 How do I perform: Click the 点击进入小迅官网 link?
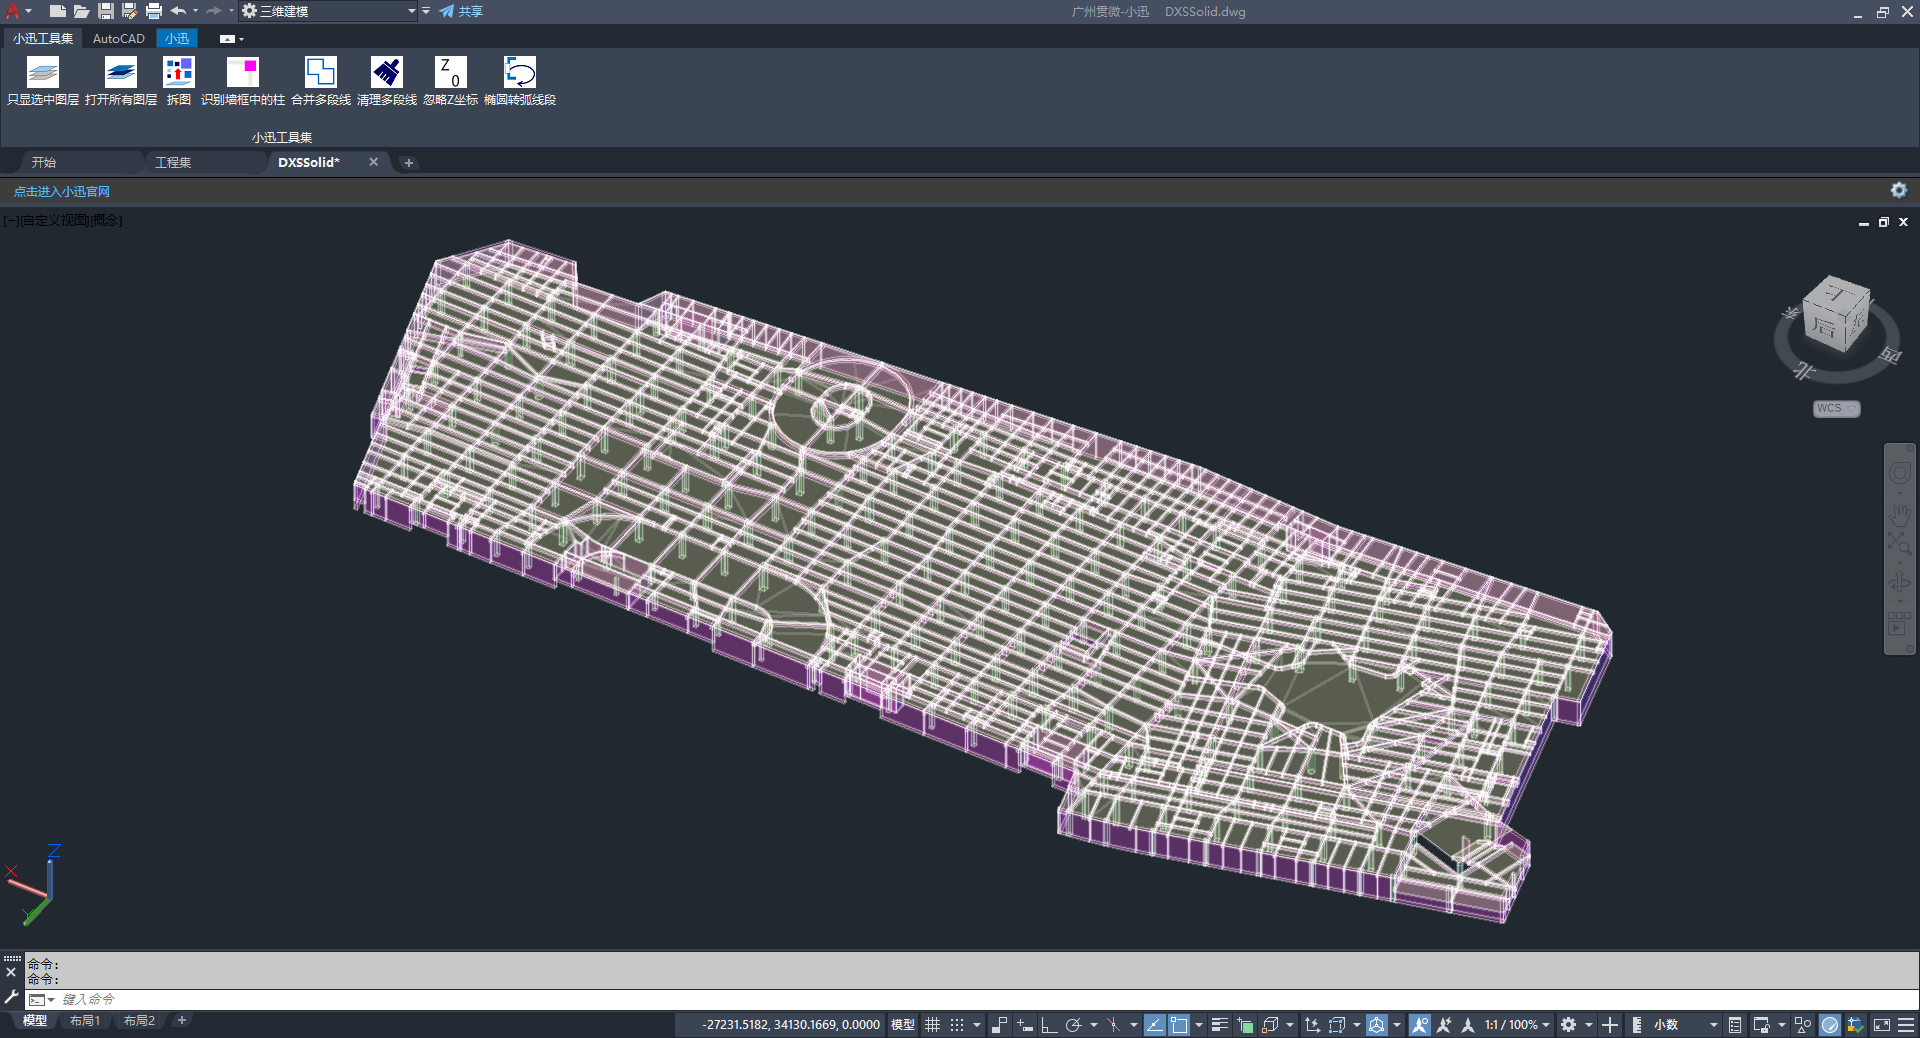61,191
